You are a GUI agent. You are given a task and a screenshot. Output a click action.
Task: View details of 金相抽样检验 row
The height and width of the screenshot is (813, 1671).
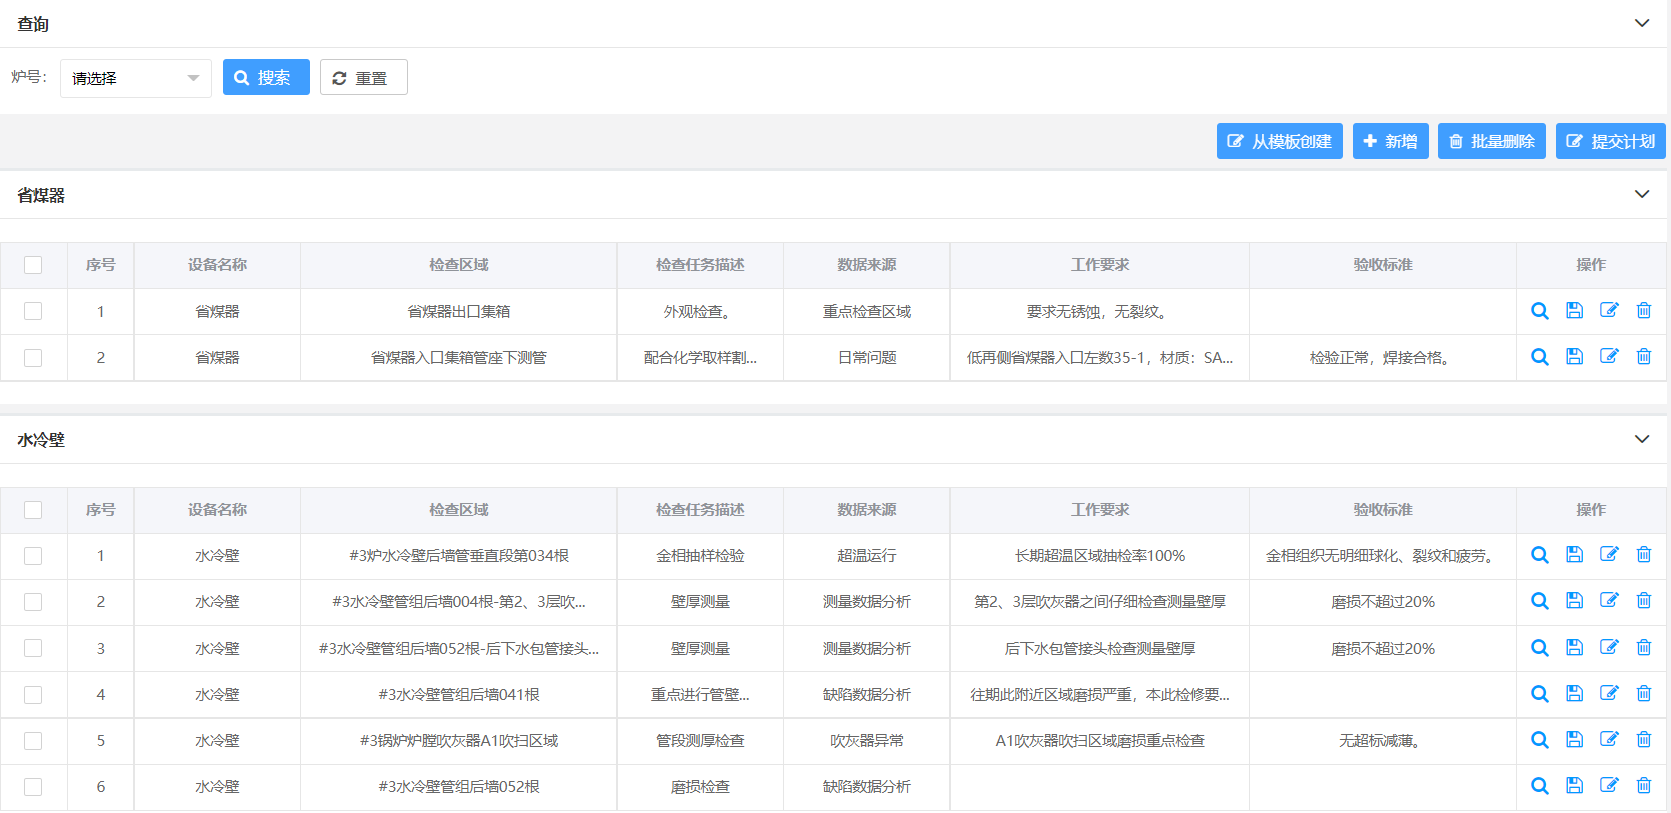(x=1540, y=555)
